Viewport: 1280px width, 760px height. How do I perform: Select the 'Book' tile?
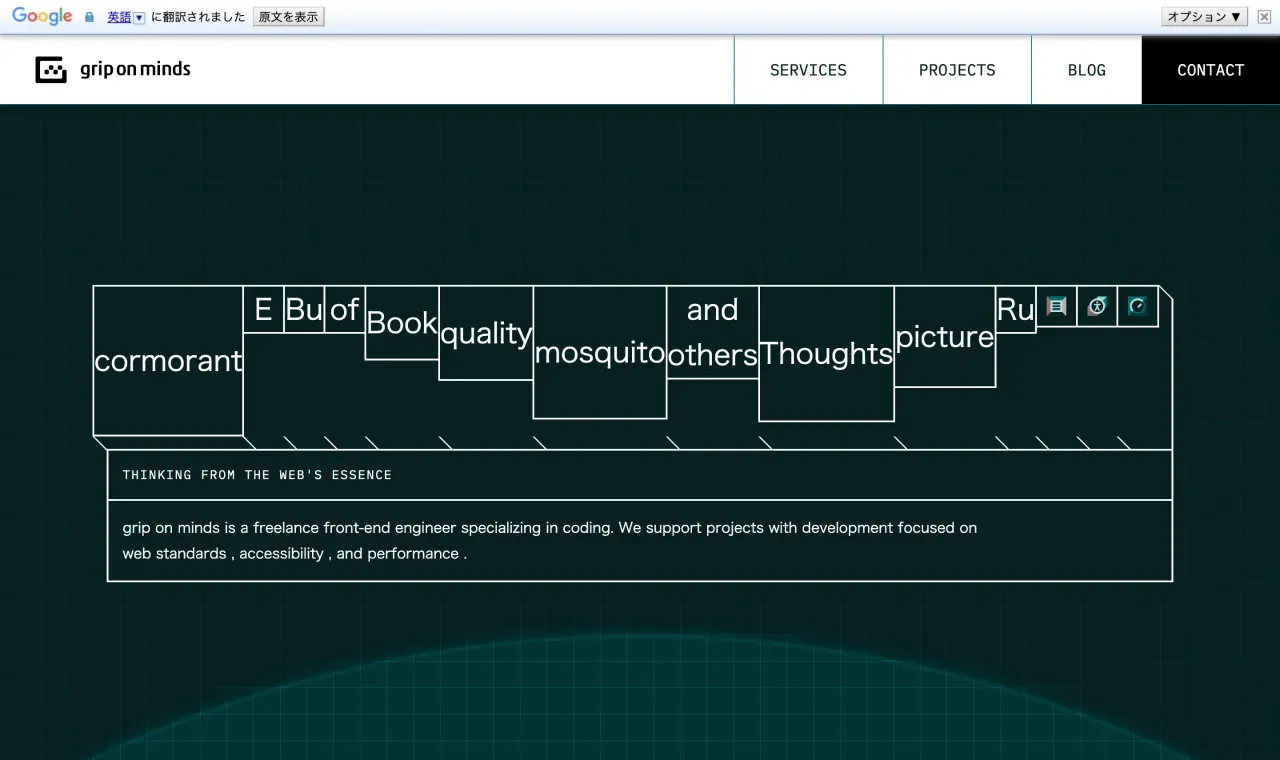pos(401,323)
